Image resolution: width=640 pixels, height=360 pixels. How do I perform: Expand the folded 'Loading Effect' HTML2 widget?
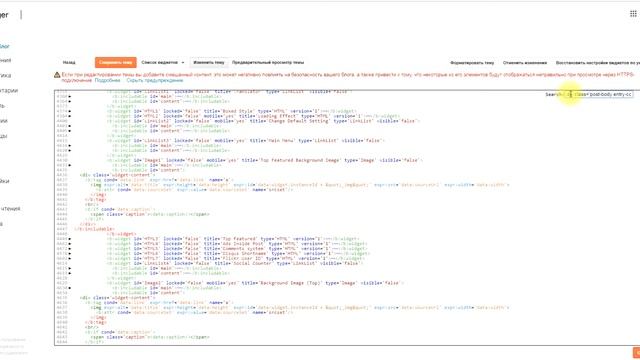click(70, 116)
